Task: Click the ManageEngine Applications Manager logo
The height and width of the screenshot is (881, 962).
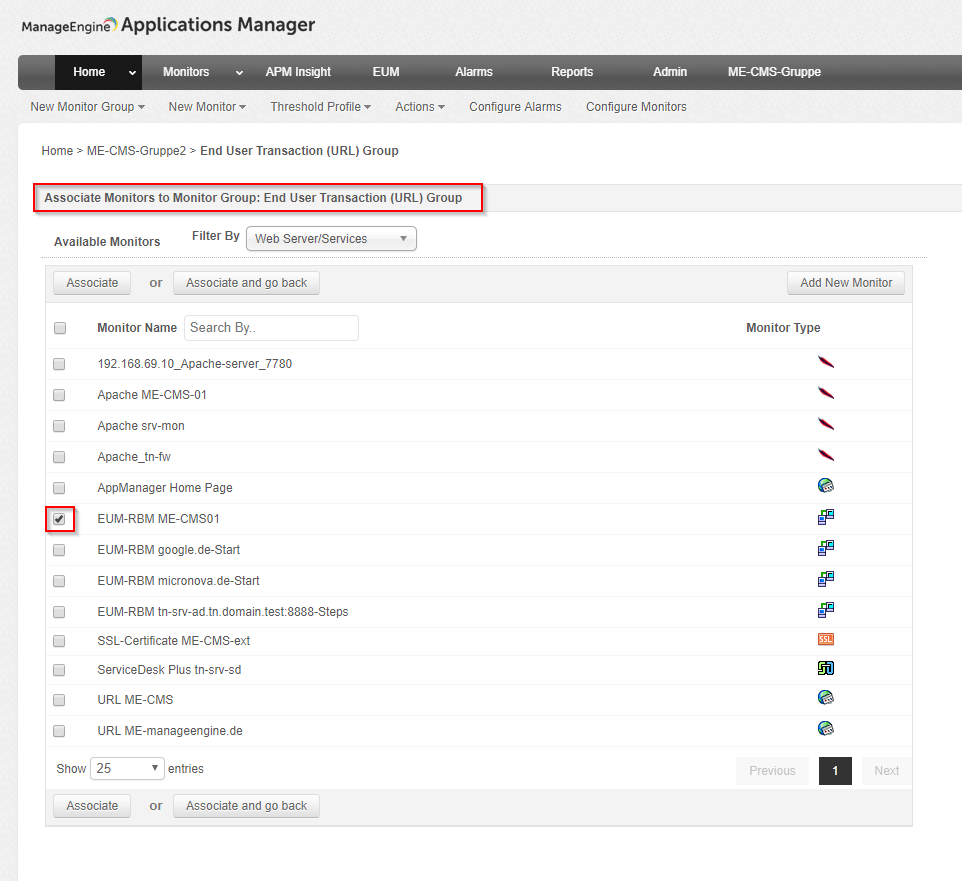Action: click(168, 25)
